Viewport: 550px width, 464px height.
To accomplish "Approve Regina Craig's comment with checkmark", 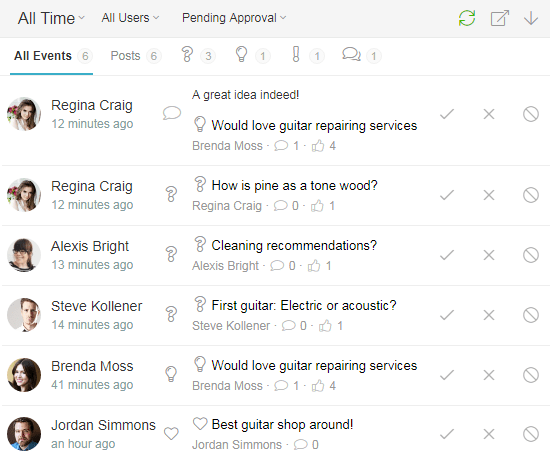I will pyautogui.click(x=447, y=114).
